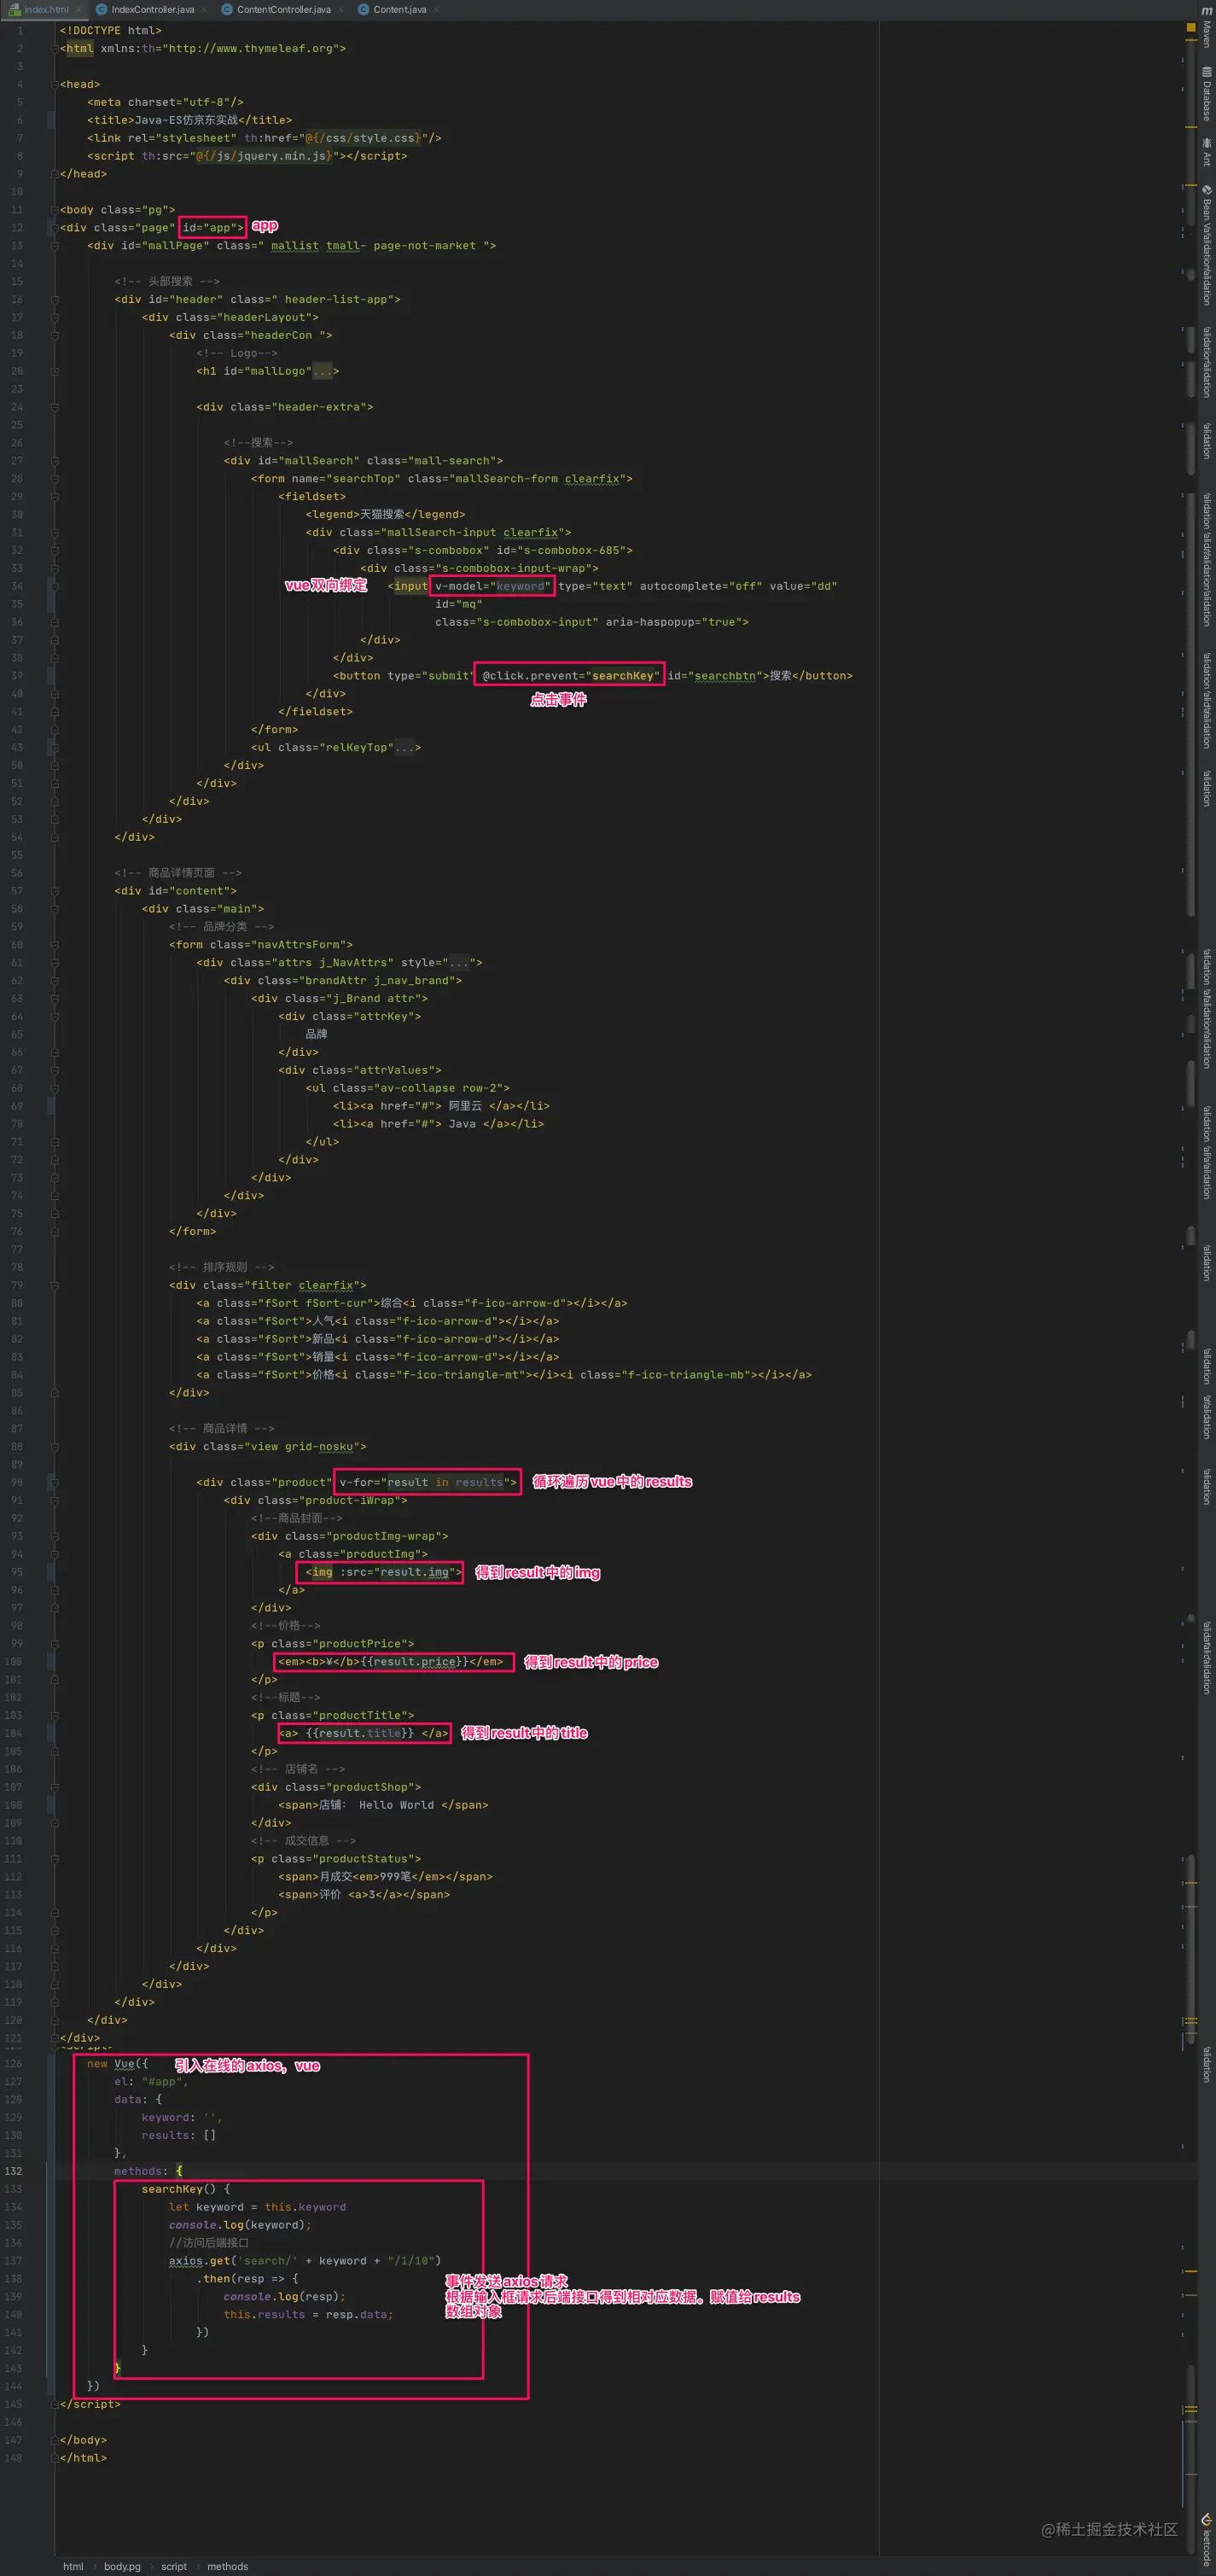1216x2576 pixels.
Task: Click the axios.get call on line 137
Action: [305, 2261]
